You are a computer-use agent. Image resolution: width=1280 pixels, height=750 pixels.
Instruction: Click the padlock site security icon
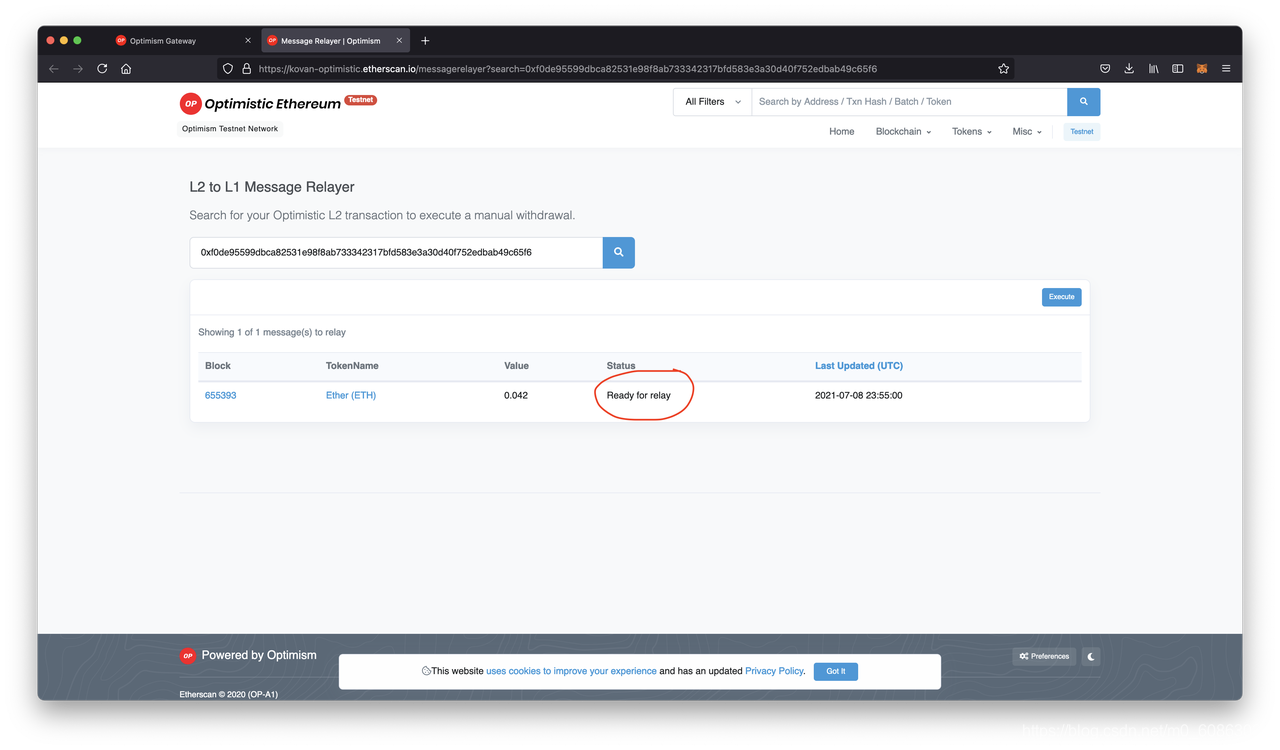[x=246, y=69]
